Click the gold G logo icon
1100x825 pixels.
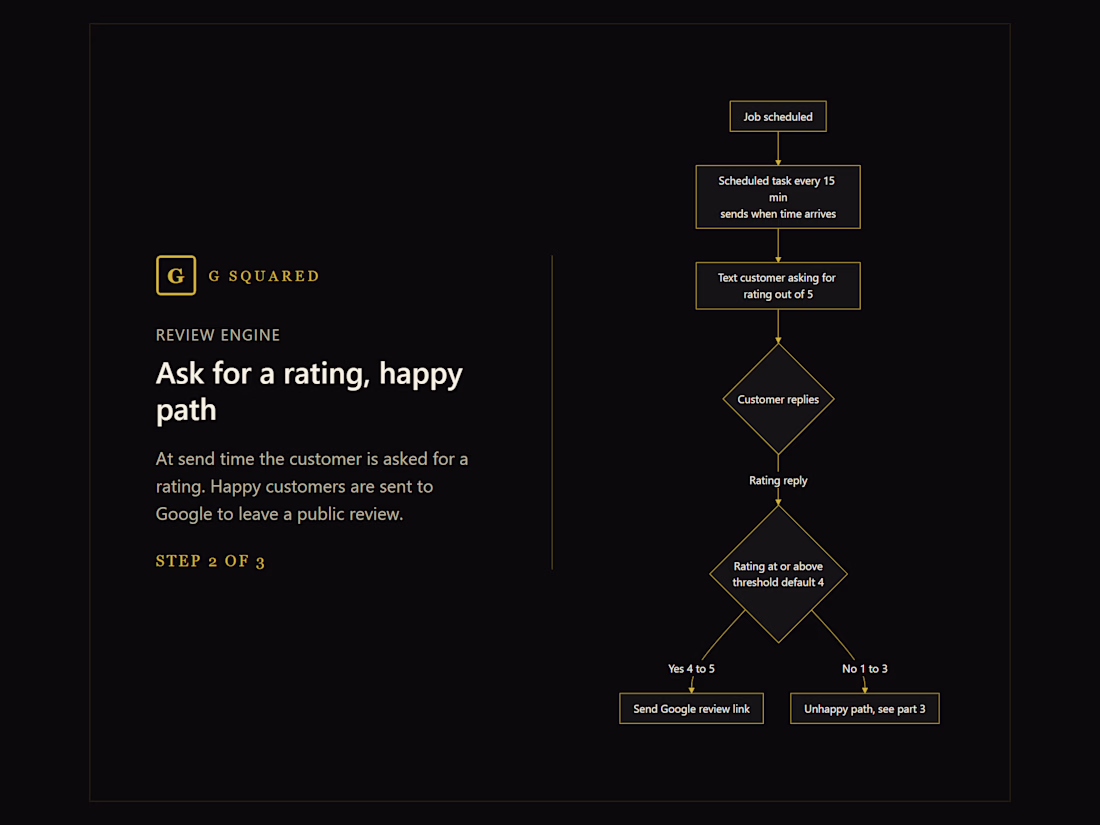click(176, 275)
